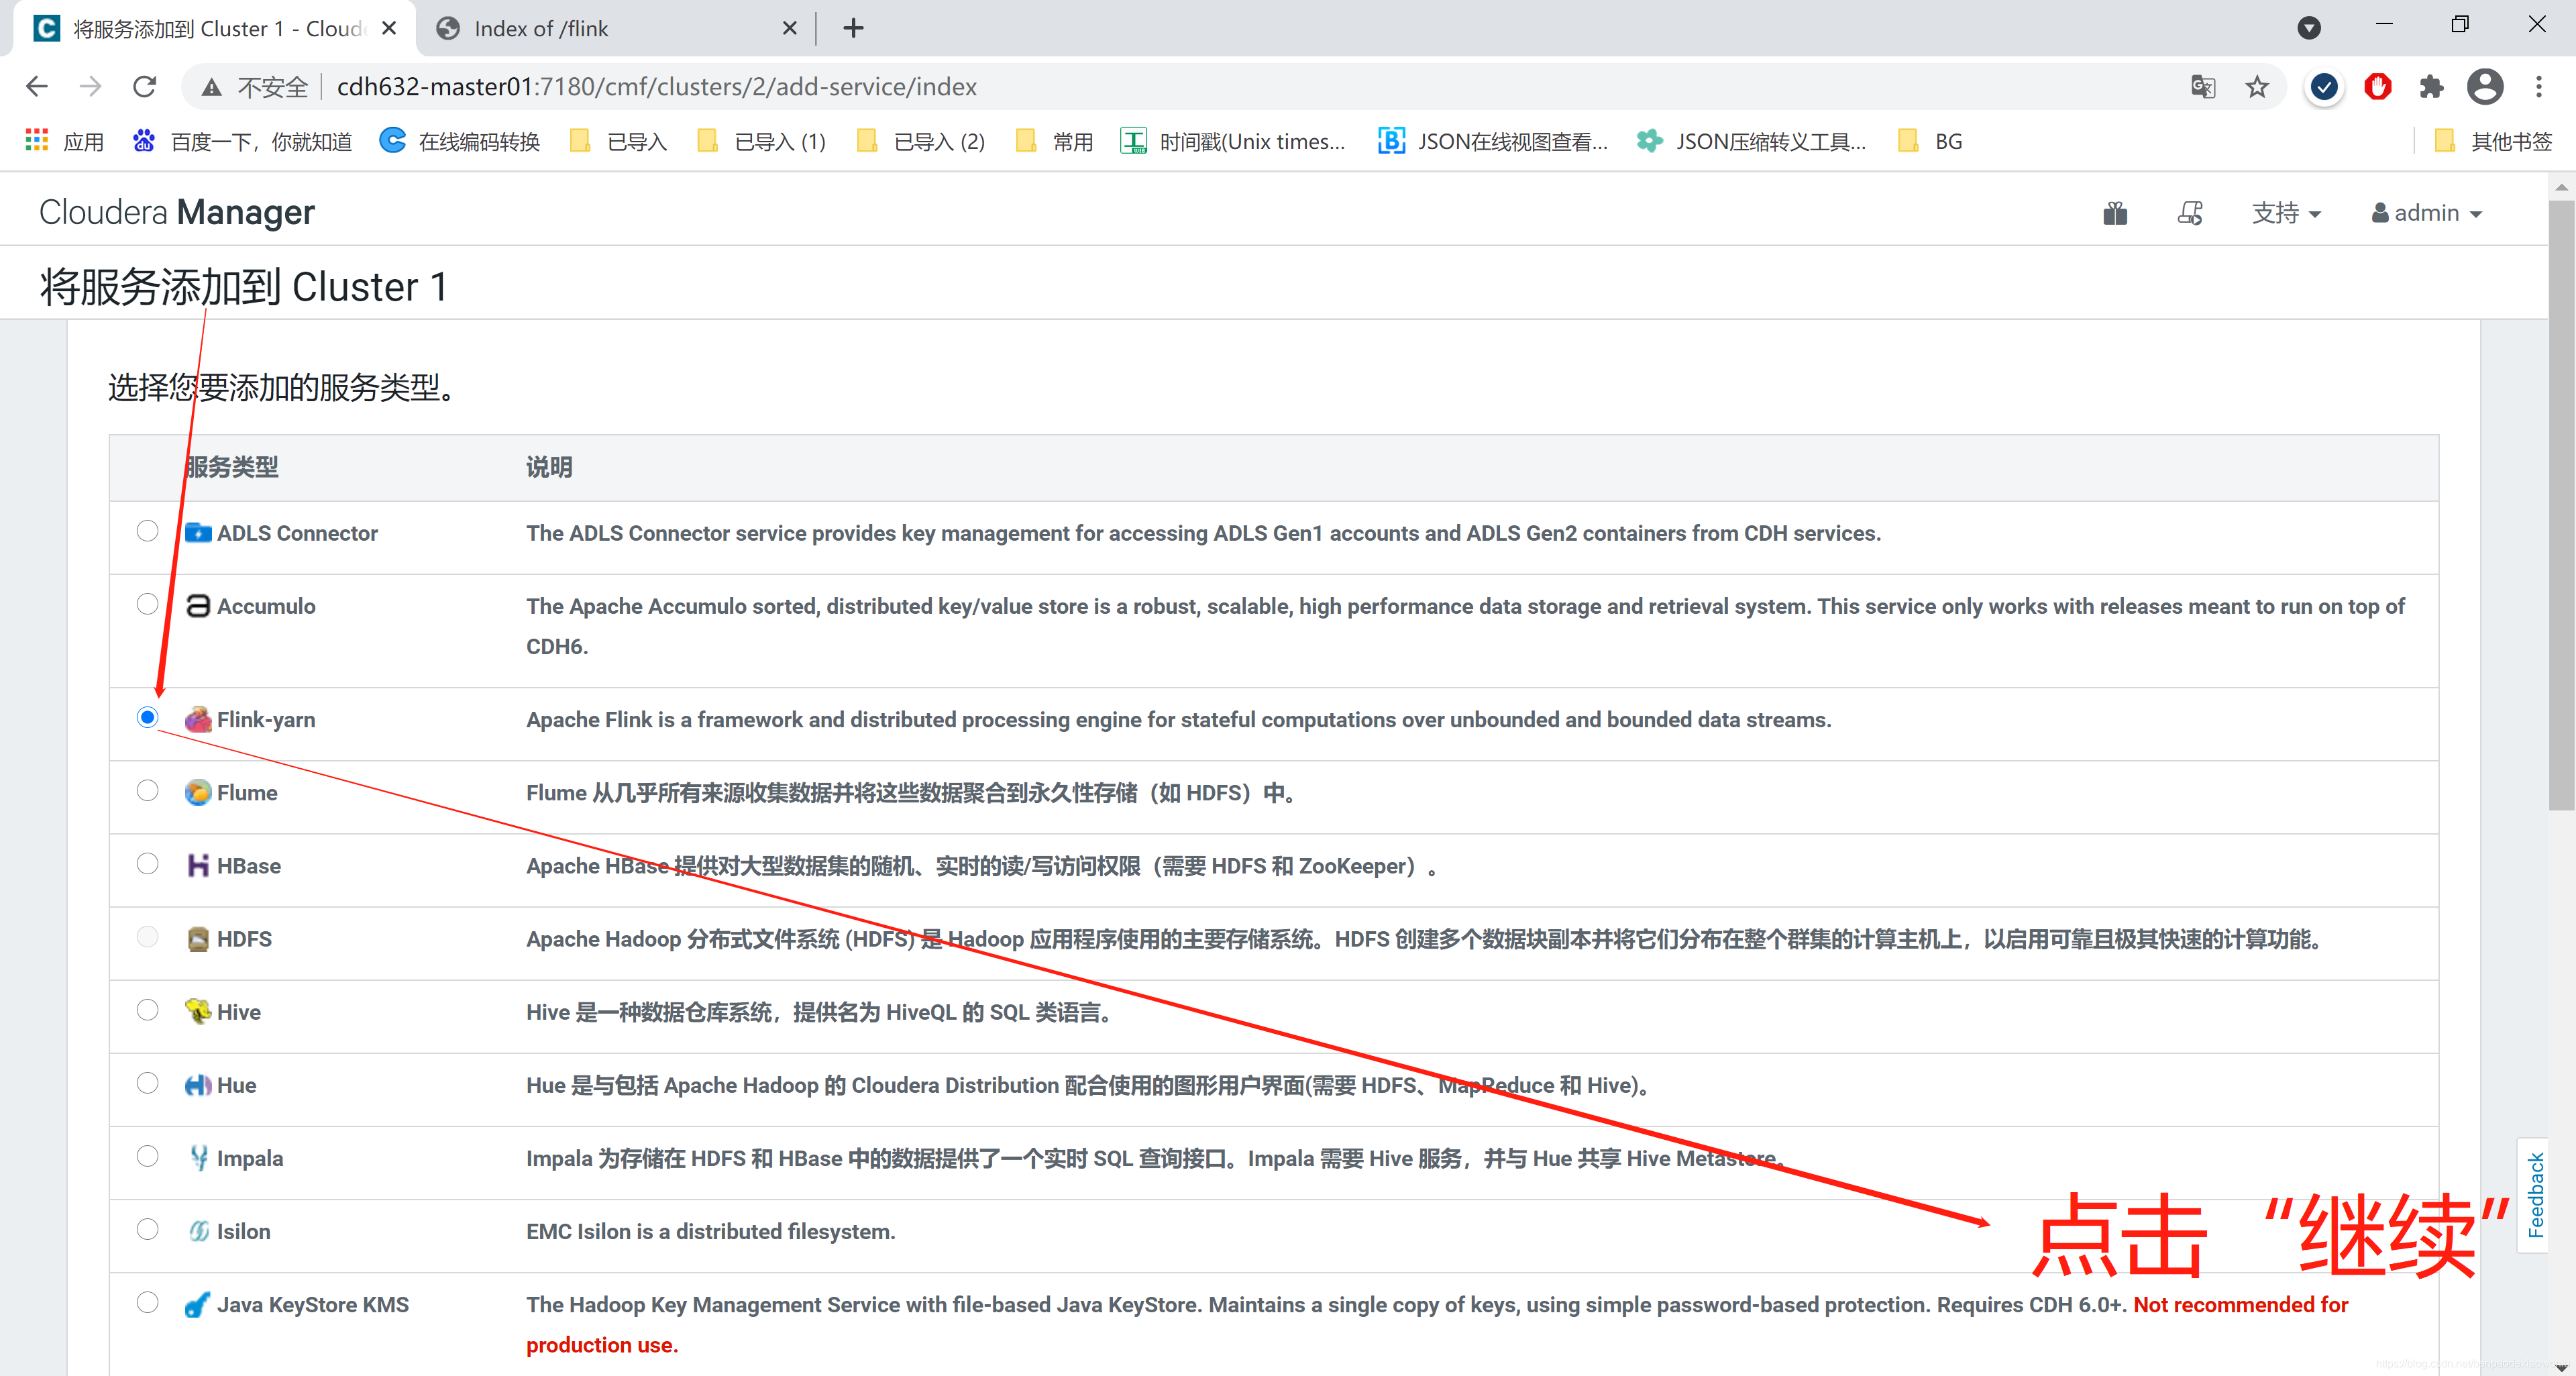Open the 常用 bookmark folder
Viewport: 2576px width, 1376px height.
pos(1054,141)
